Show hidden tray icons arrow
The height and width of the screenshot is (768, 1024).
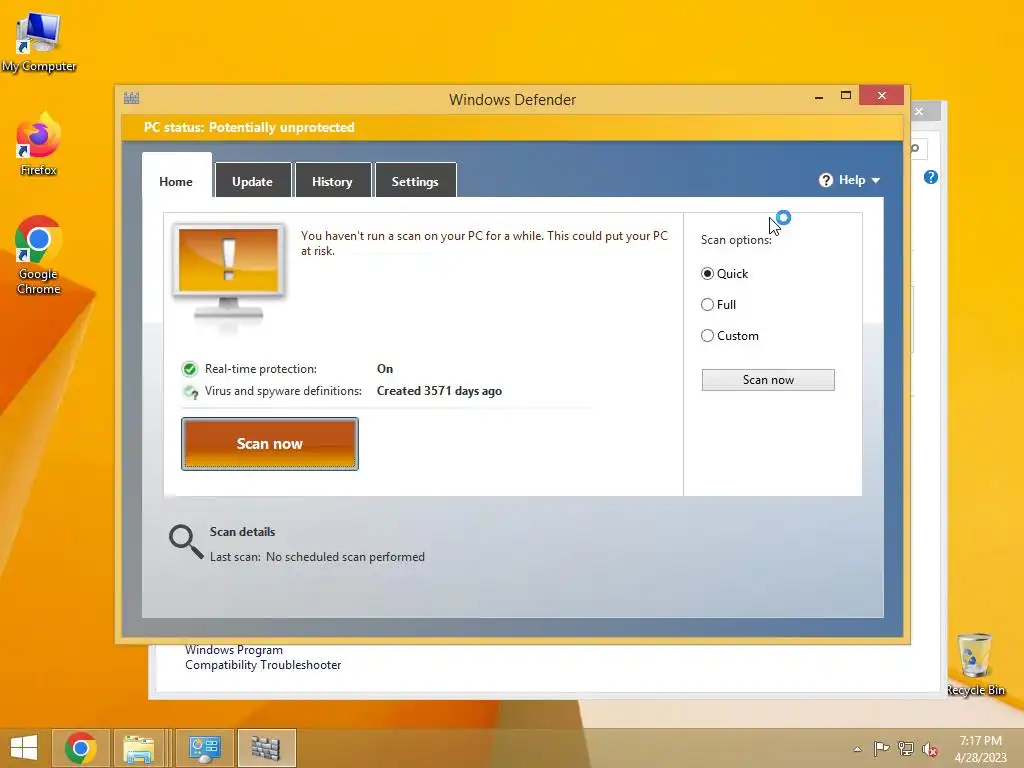(x=857, y=749)
